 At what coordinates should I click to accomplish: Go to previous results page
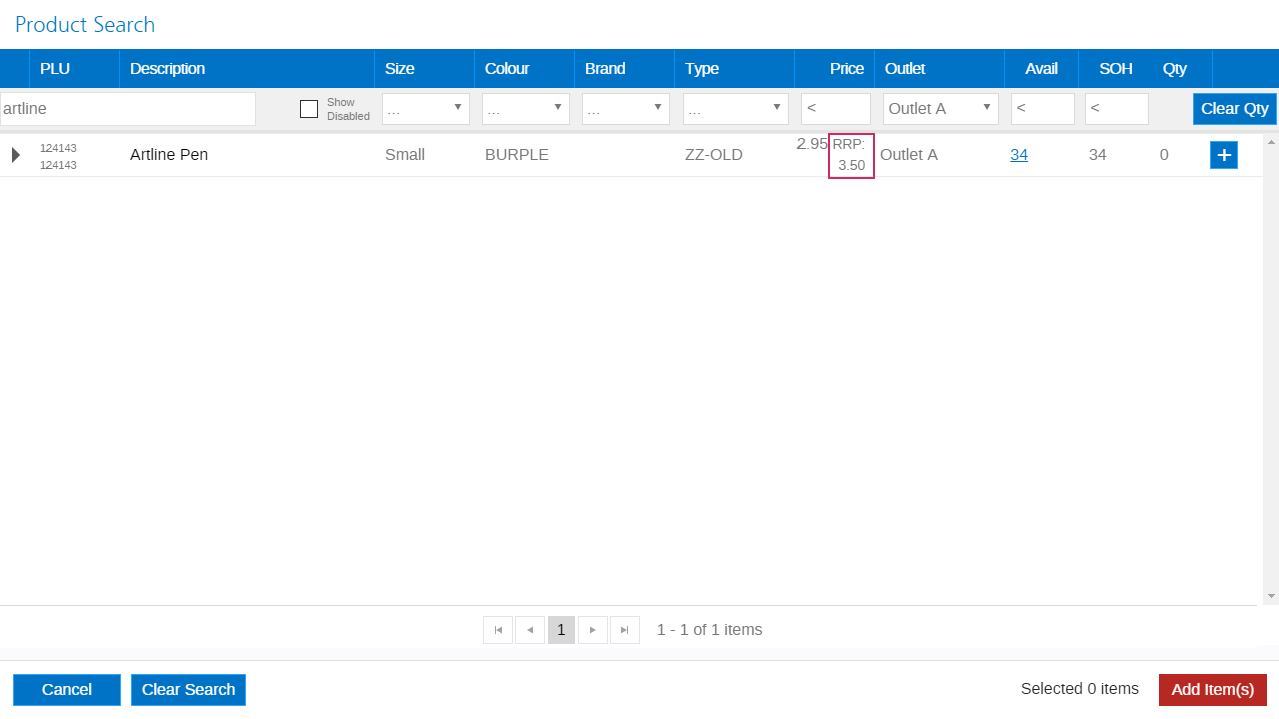(x=530, y=630)
